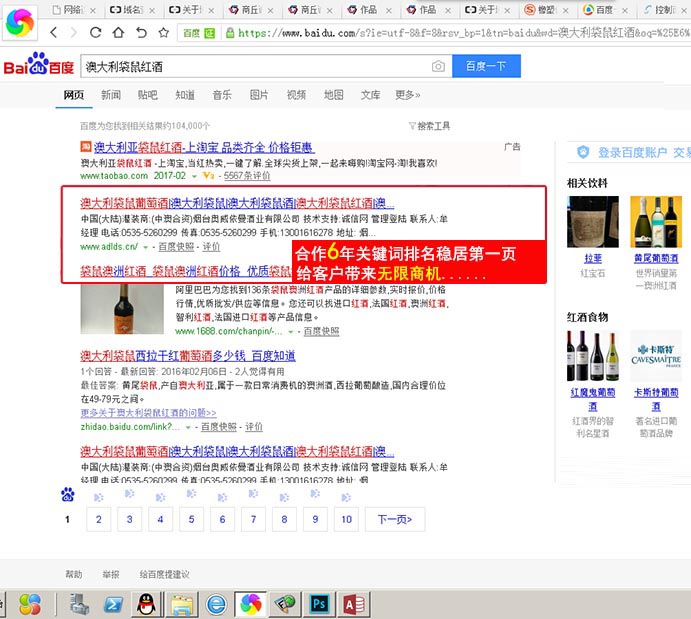Viewport: 691px width, 619px height.
Task: Open the 举报 footer link
Action: (111, 574)
